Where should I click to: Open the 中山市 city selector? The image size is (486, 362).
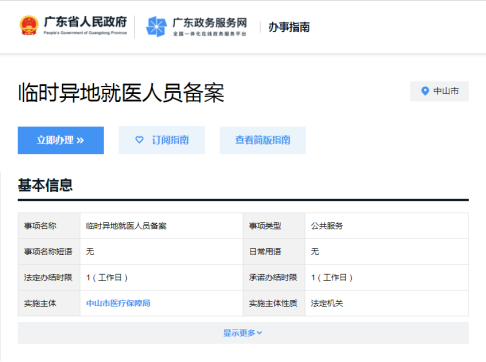click(439, 91)
